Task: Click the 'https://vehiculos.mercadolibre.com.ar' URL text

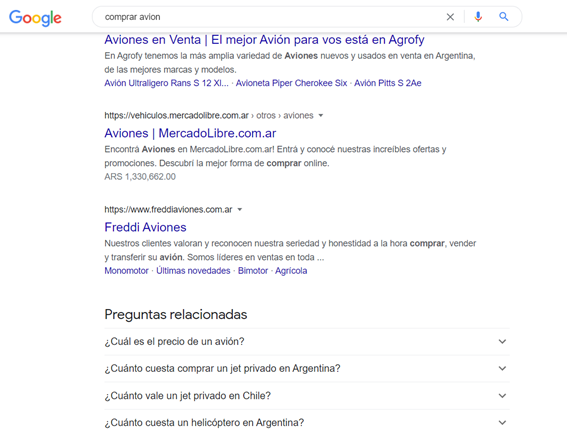Action: click(x=176, y=116)
